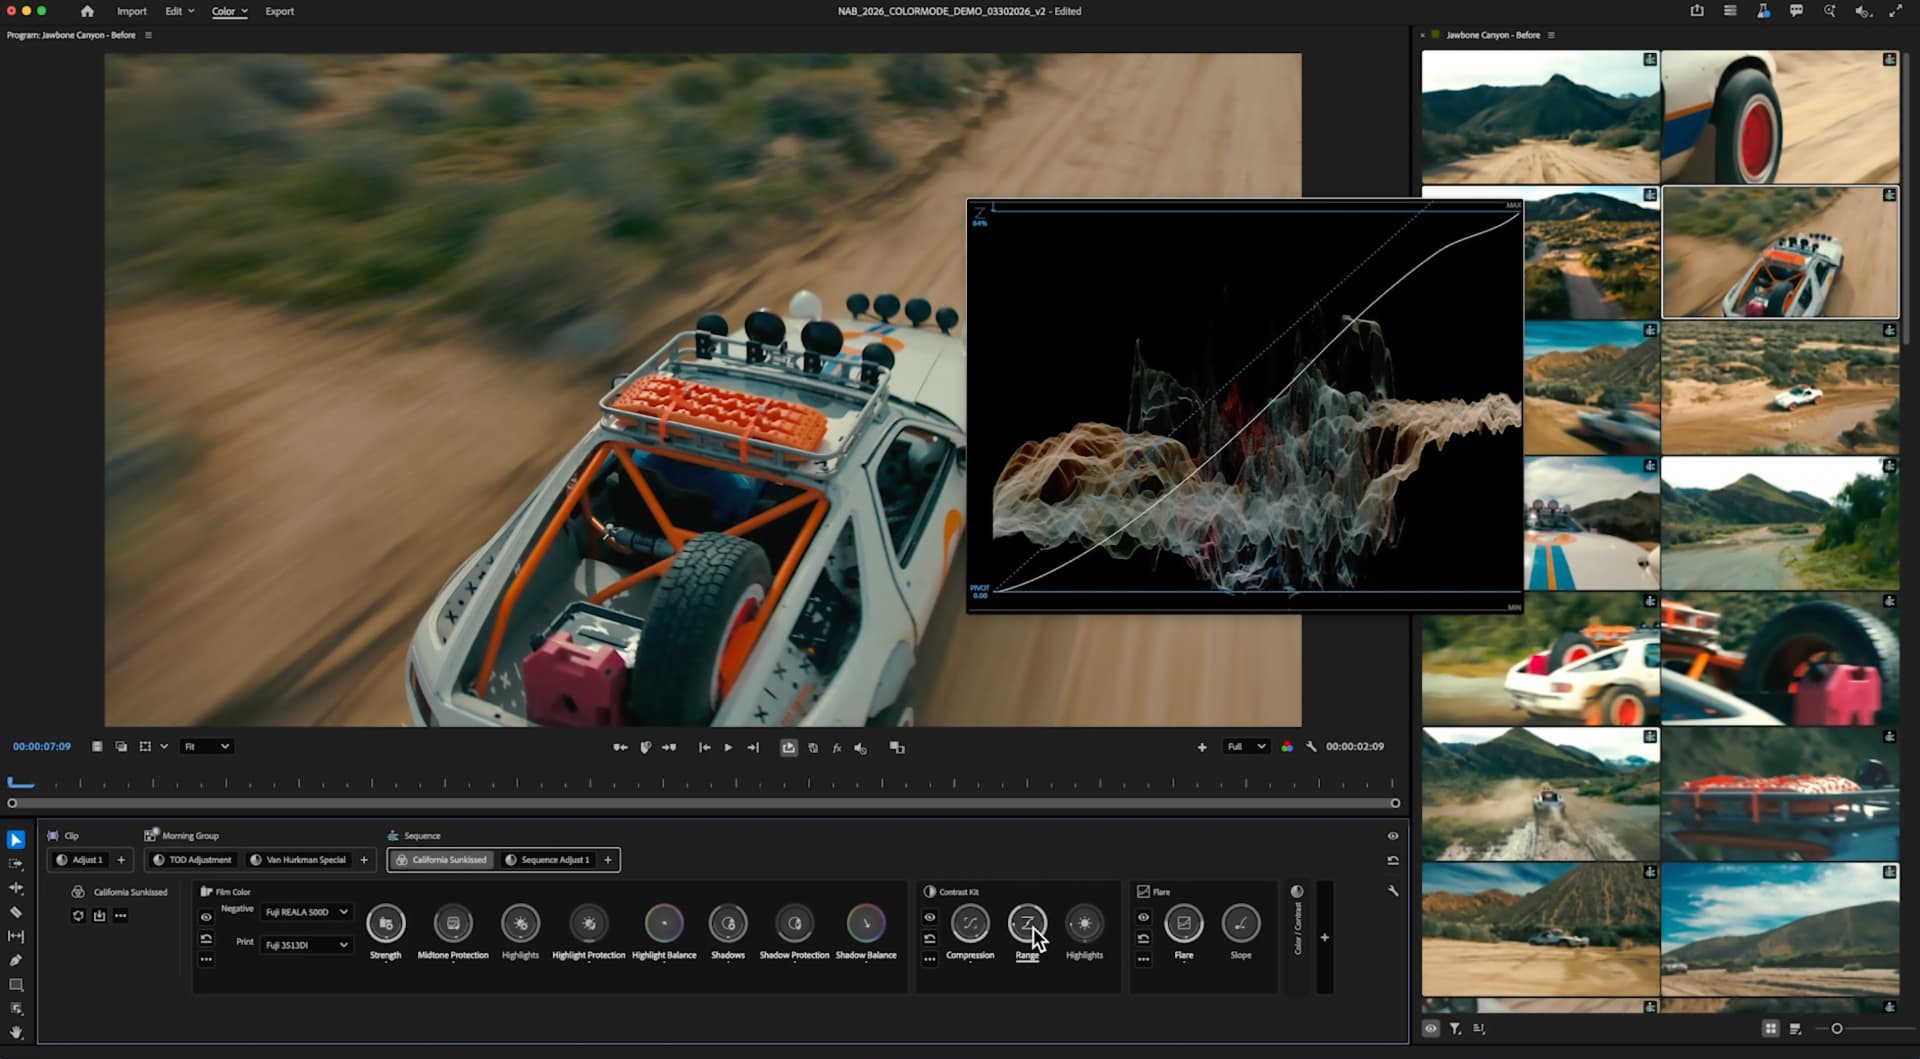Image resolution: width=1920 pixels, height=1059 pixels.
Task: Adjust the Highlight Balance color wheel
Action: [663, 923]
